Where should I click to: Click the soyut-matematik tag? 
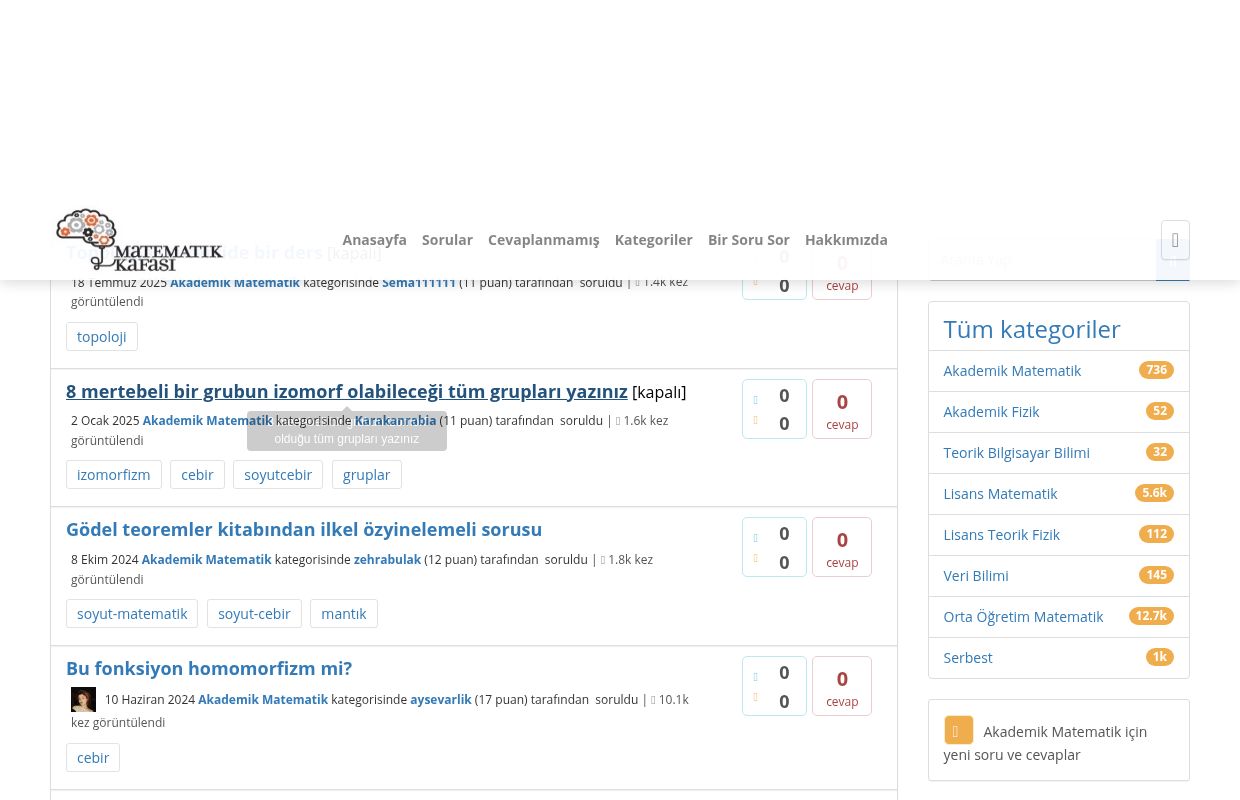132,613
